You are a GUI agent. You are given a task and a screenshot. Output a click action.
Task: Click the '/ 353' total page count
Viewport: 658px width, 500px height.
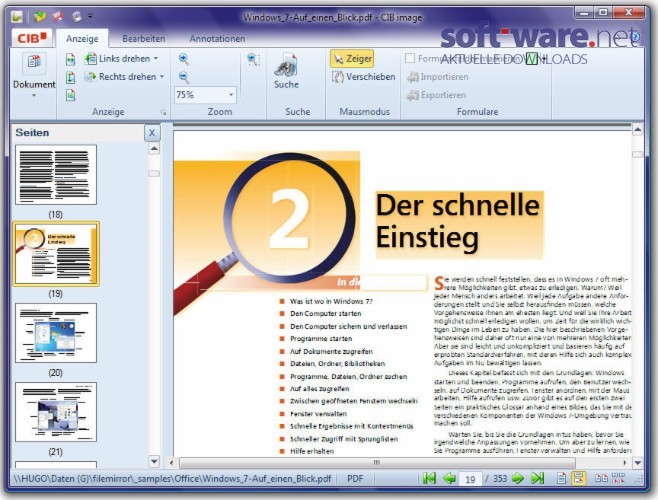tap(496, 479)
